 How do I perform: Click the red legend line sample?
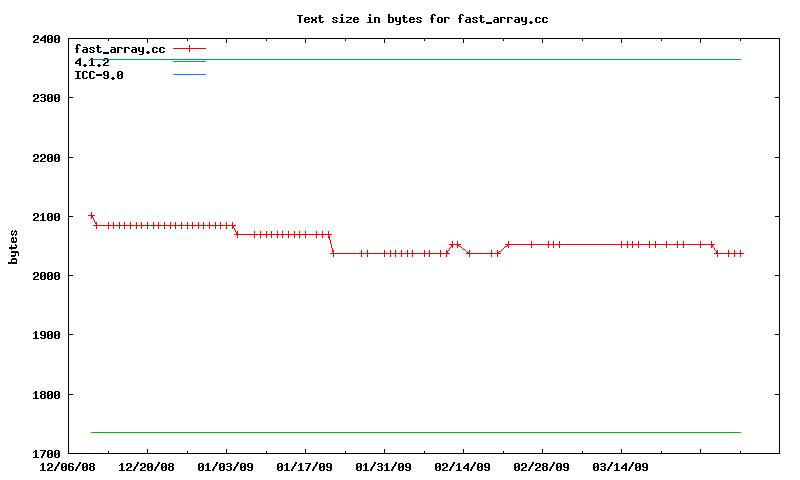189,48
